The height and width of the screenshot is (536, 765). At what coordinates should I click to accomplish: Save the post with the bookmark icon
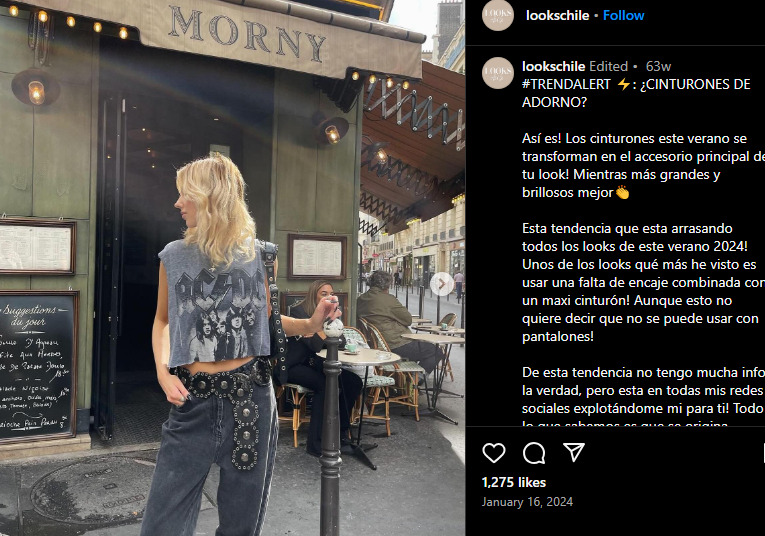click(x=764, y=453)
